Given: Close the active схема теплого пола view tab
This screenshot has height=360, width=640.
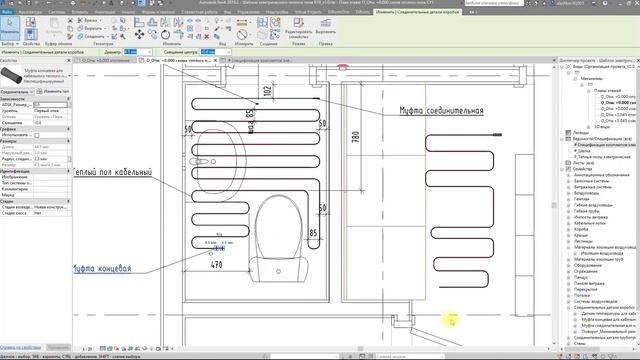Looking at the screenshot, I should tap(216, 60).
